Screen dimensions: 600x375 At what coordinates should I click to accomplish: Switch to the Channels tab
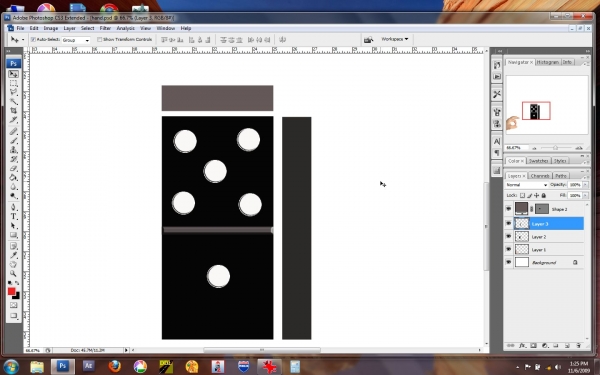pyautogui.click(x=540, y=176)
